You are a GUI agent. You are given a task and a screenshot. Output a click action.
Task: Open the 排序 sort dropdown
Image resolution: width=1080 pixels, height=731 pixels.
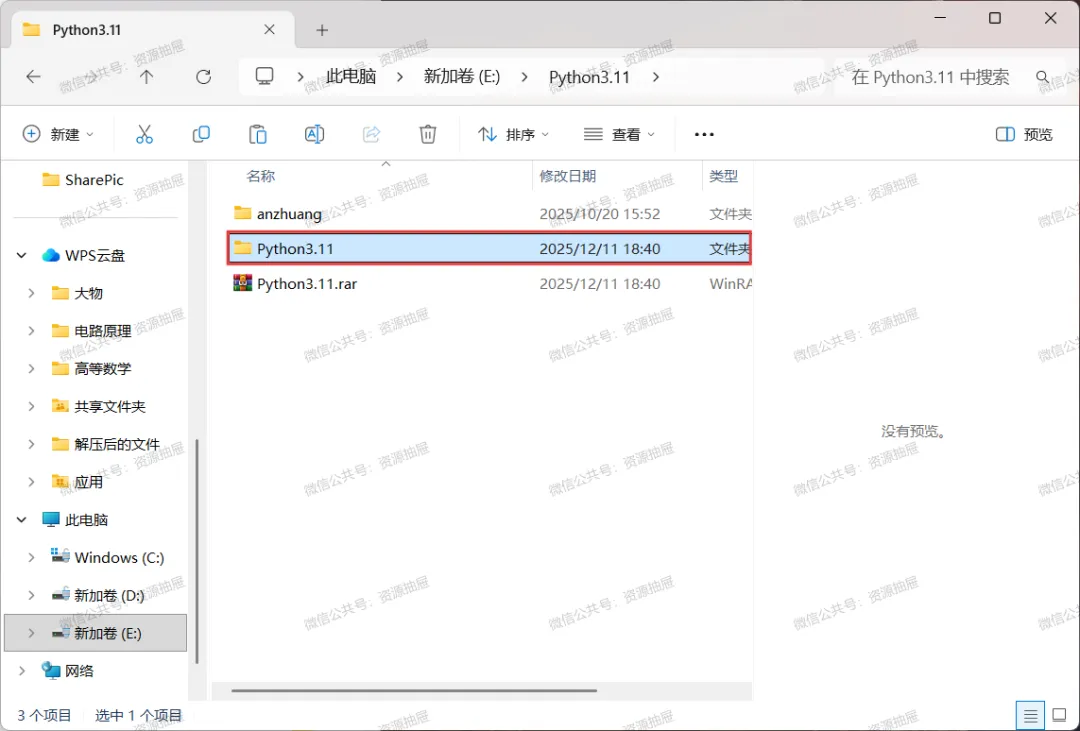click(x=514, y=134)
